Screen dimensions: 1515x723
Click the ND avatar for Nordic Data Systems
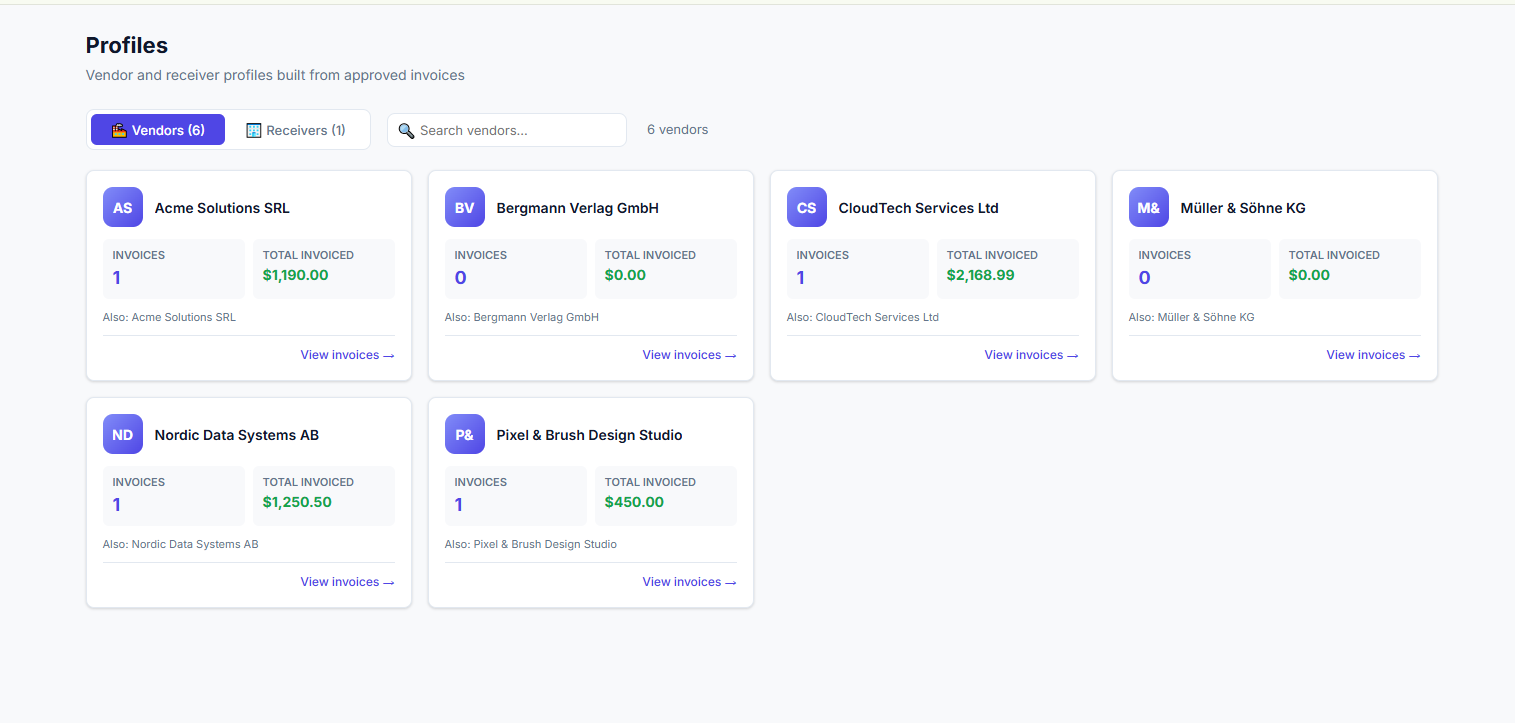pyautogui.click(x=123, y=435)
